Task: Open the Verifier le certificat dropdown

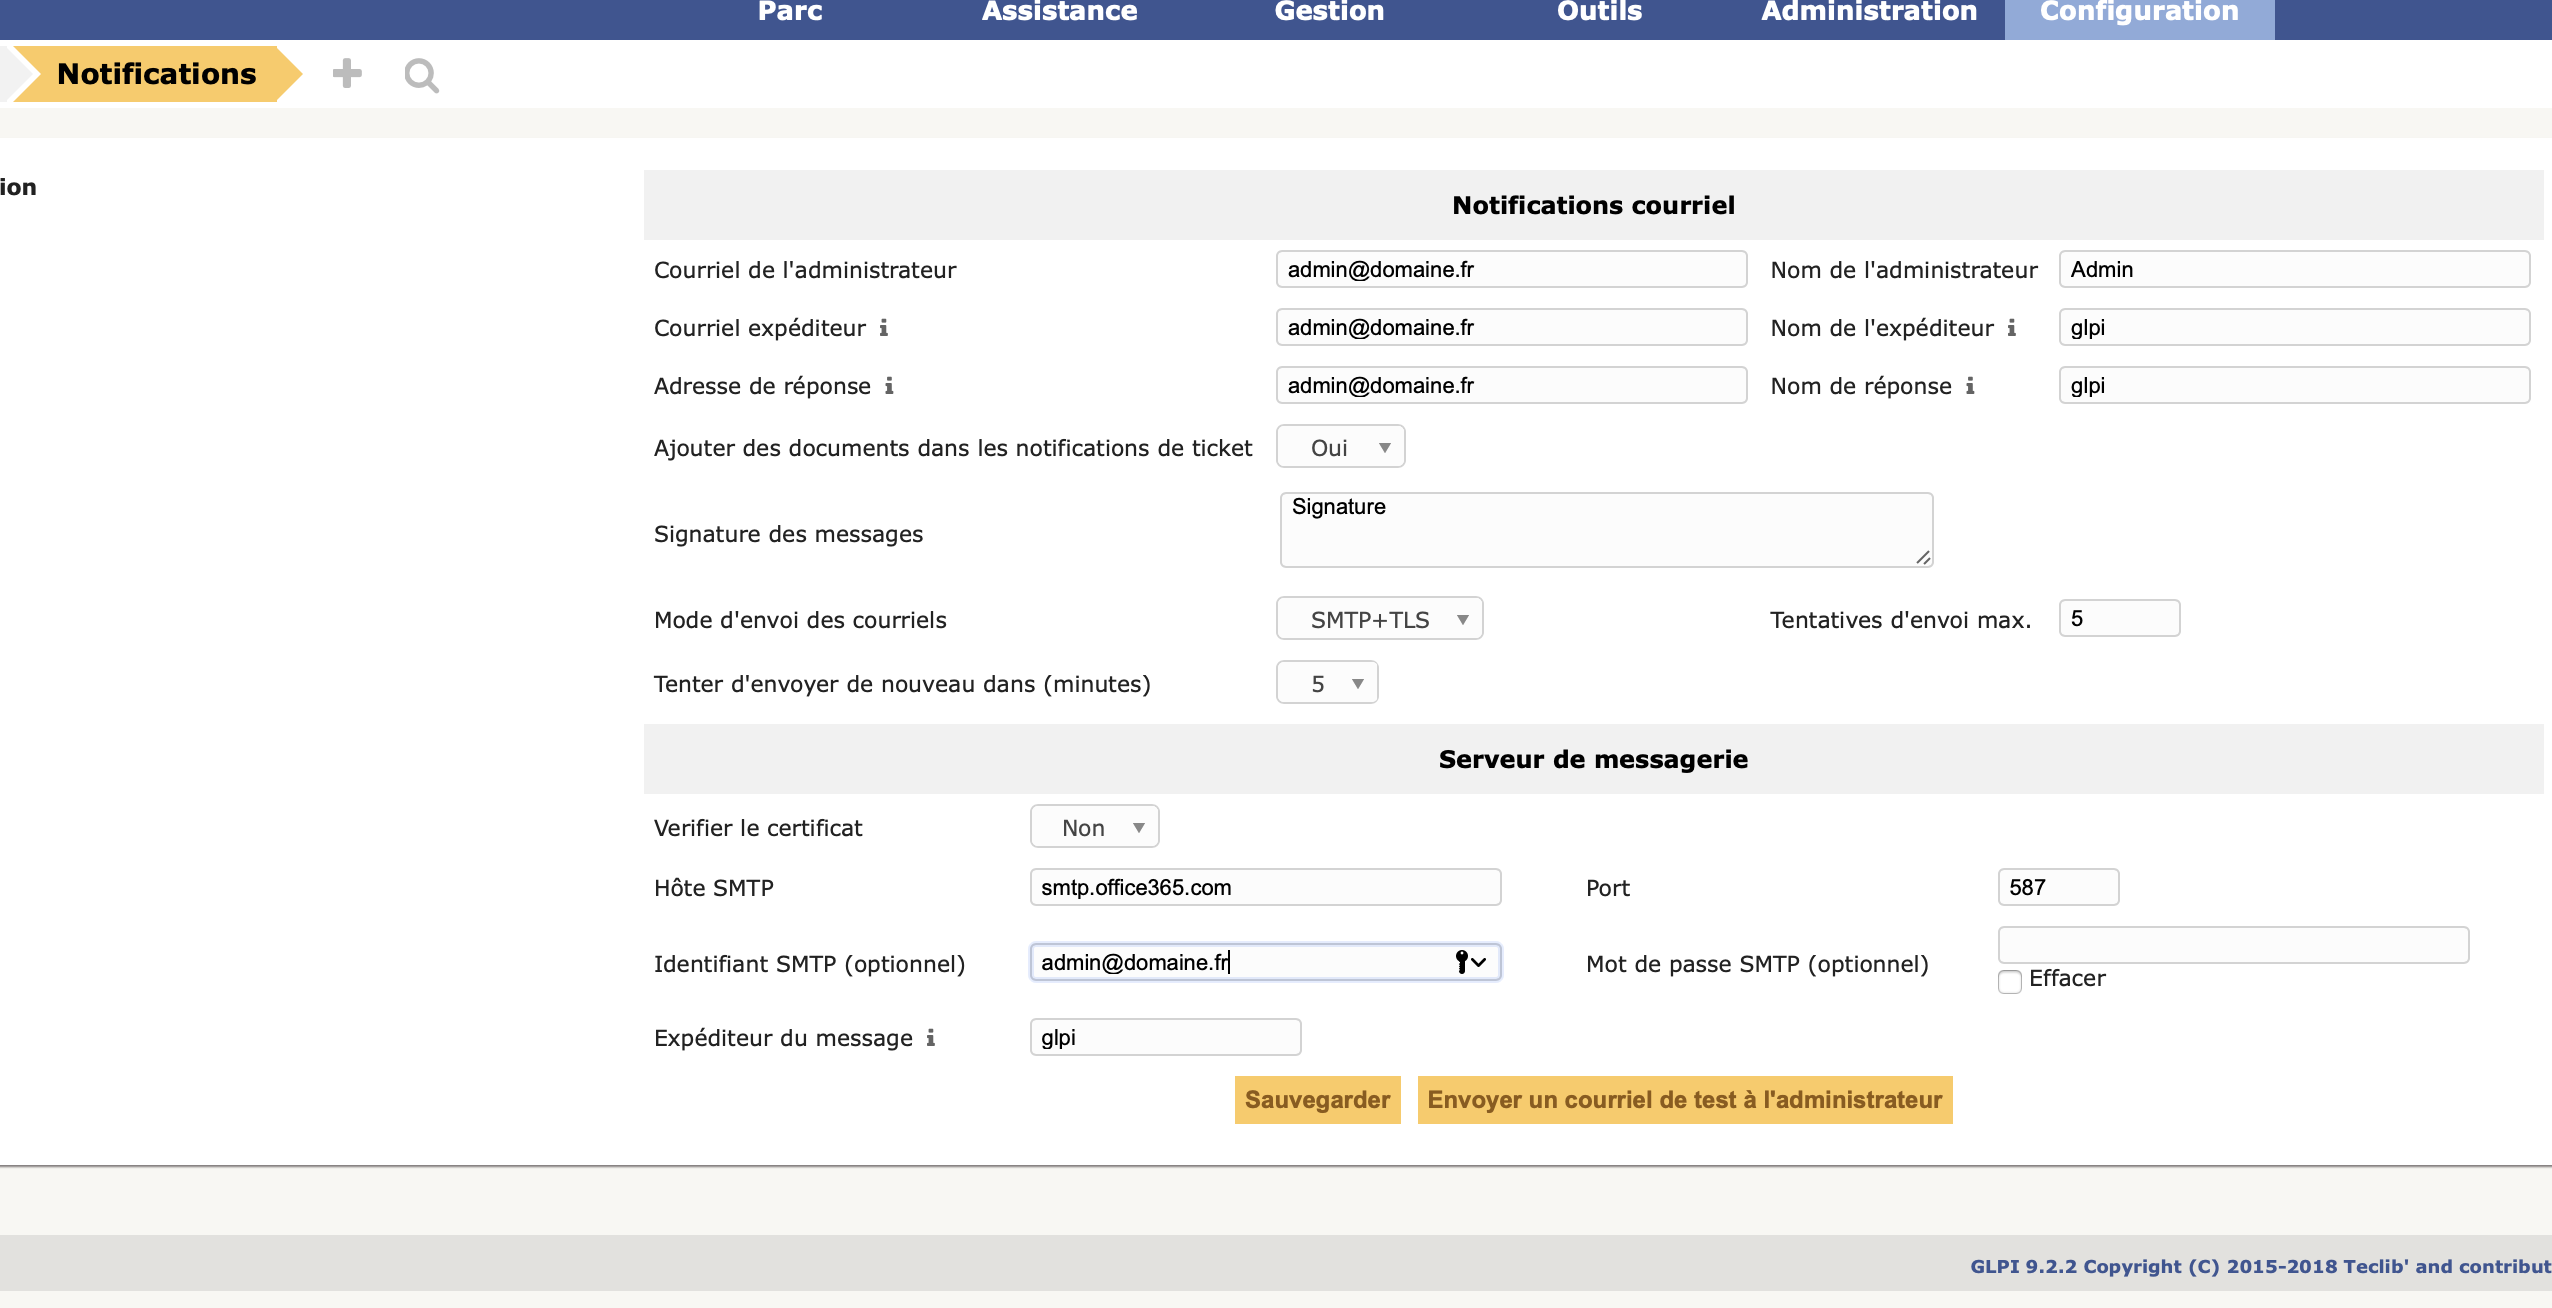Action: pyautogui.click(x=1095, y=827)
